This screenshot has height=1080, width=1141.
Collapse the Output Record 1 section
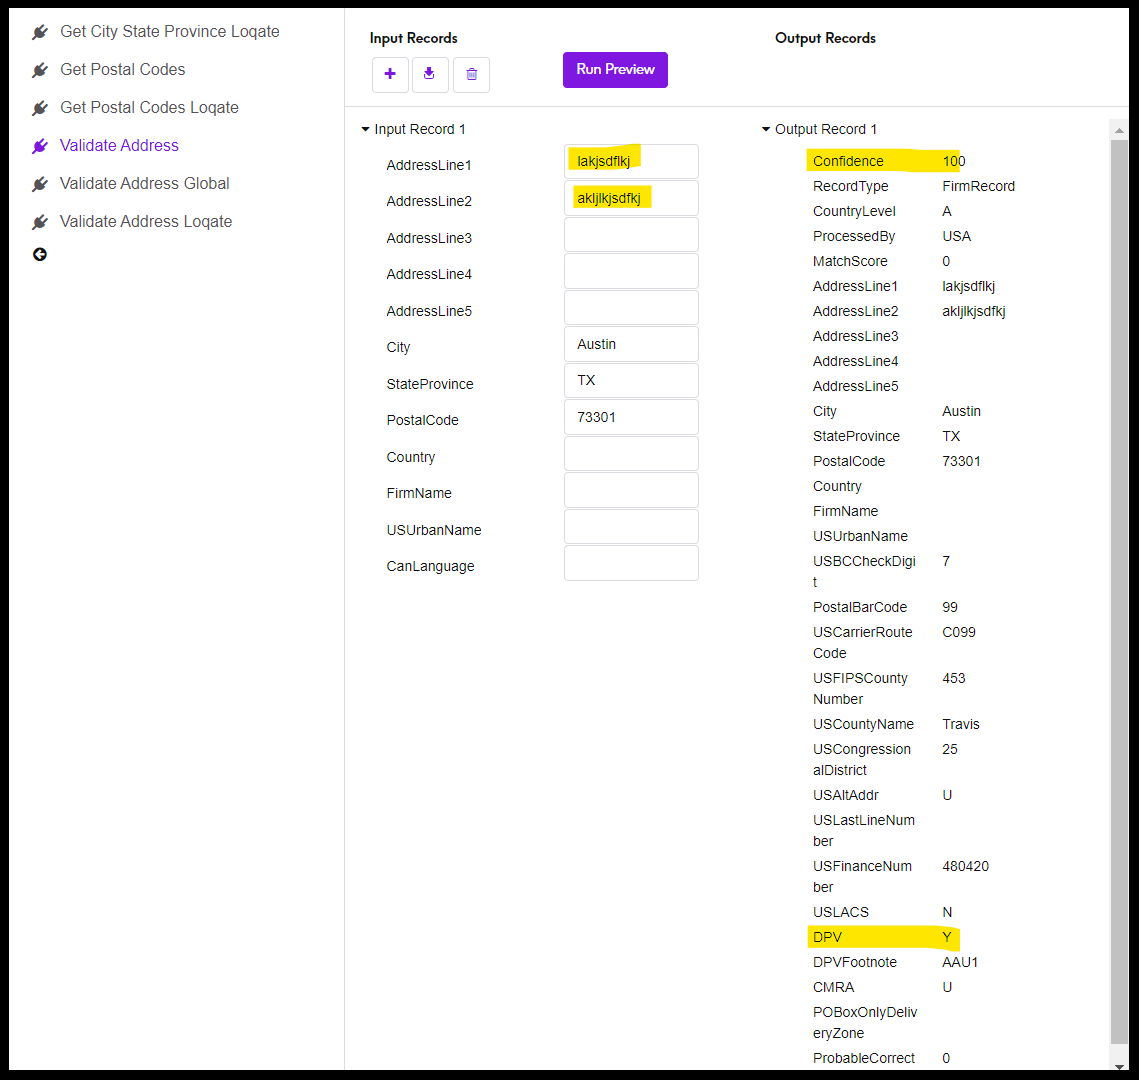(x=766, y=128)
